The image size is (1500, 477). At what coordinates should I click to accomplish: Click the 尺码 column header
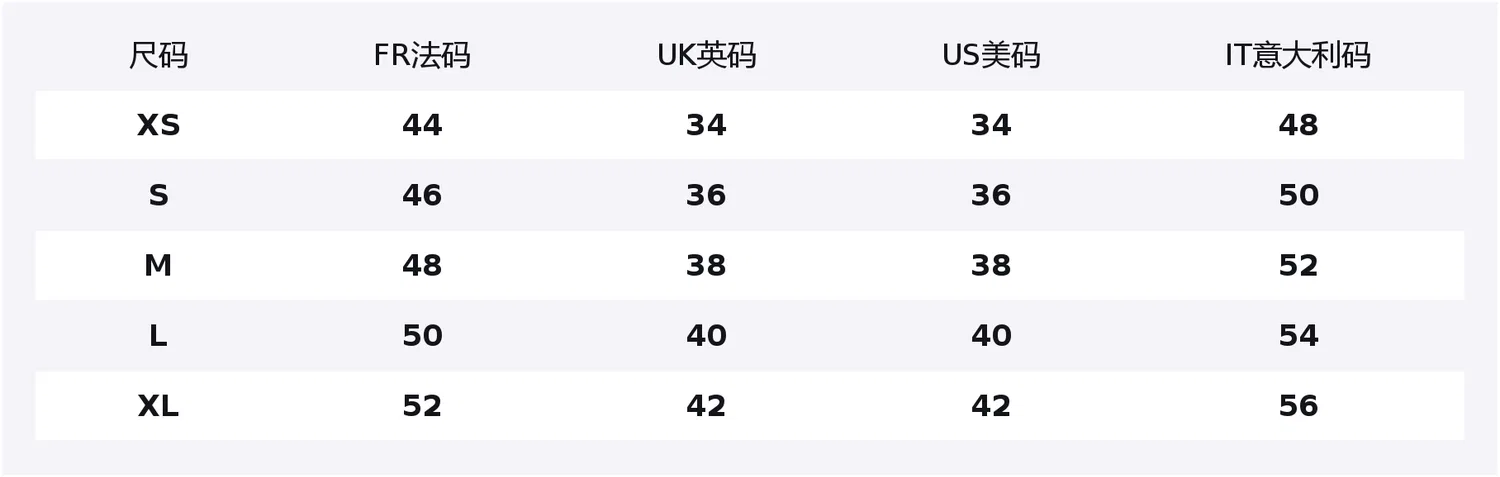coord(158,55)
